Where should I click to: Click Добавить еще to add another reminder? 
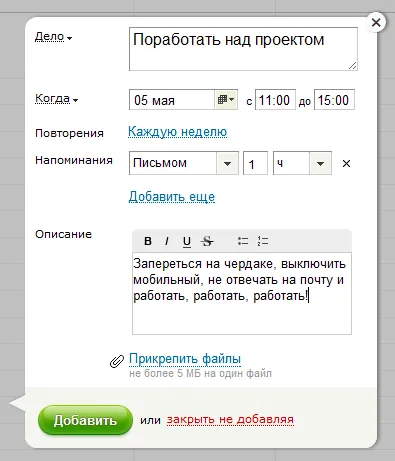click(x=172, y=197)
